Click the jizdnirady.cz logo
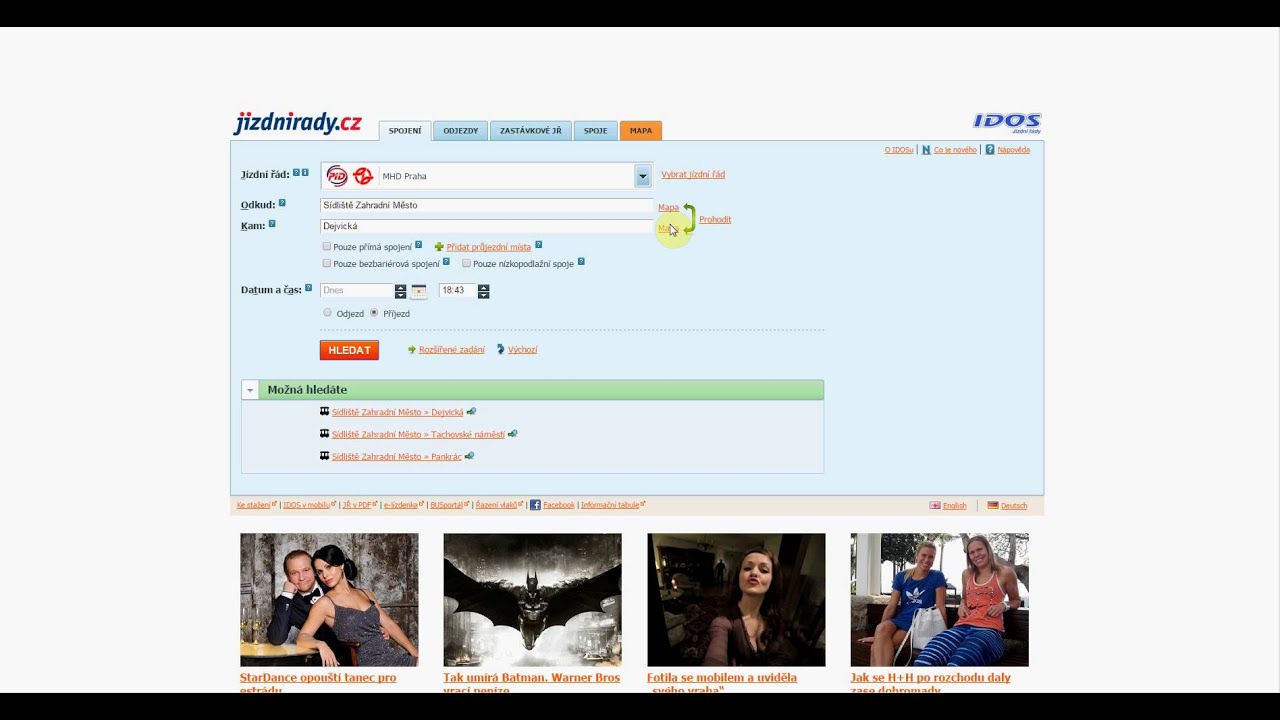The image size is (1280, 720). point(298,123)
